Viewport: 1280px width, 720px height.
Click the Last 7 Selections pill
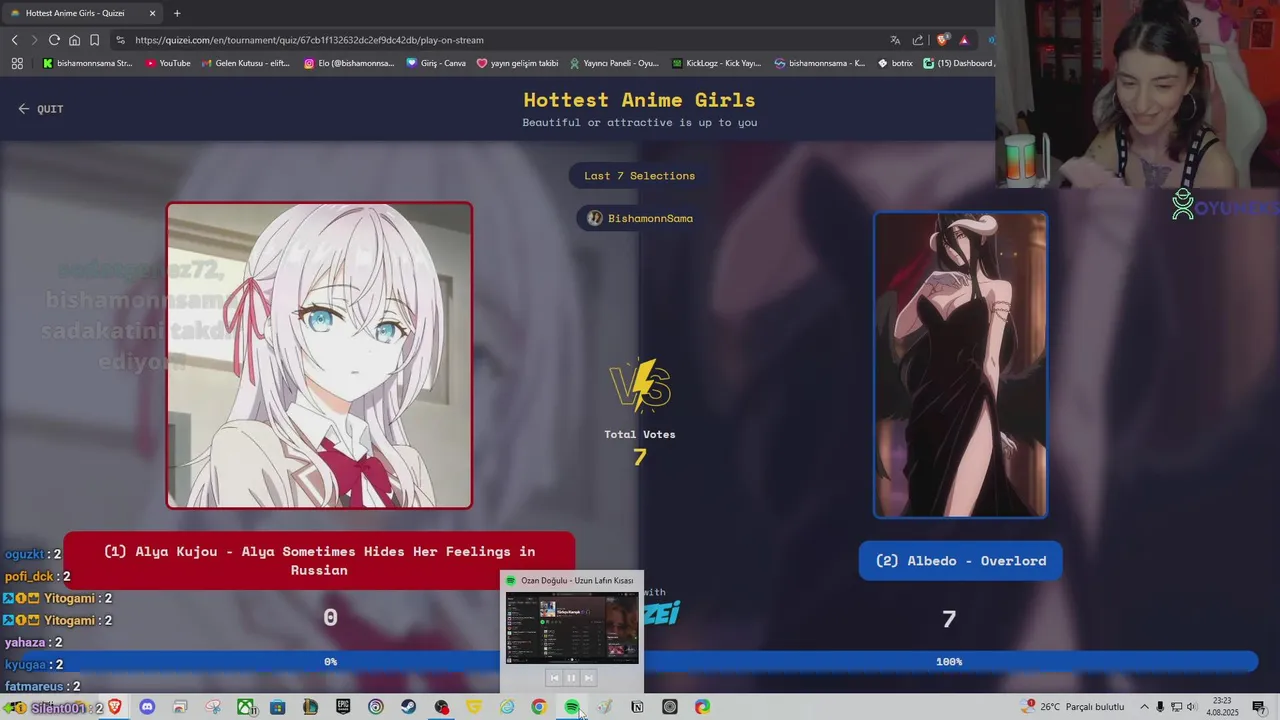click(x=640, y=176)
